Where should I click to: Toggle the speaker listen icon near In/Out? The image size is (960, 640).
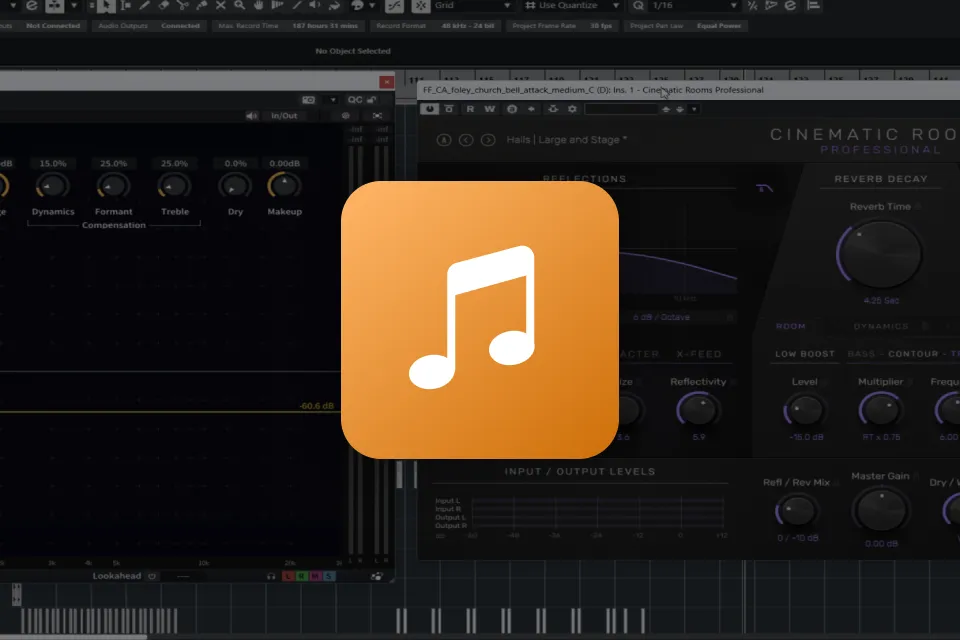252,116
